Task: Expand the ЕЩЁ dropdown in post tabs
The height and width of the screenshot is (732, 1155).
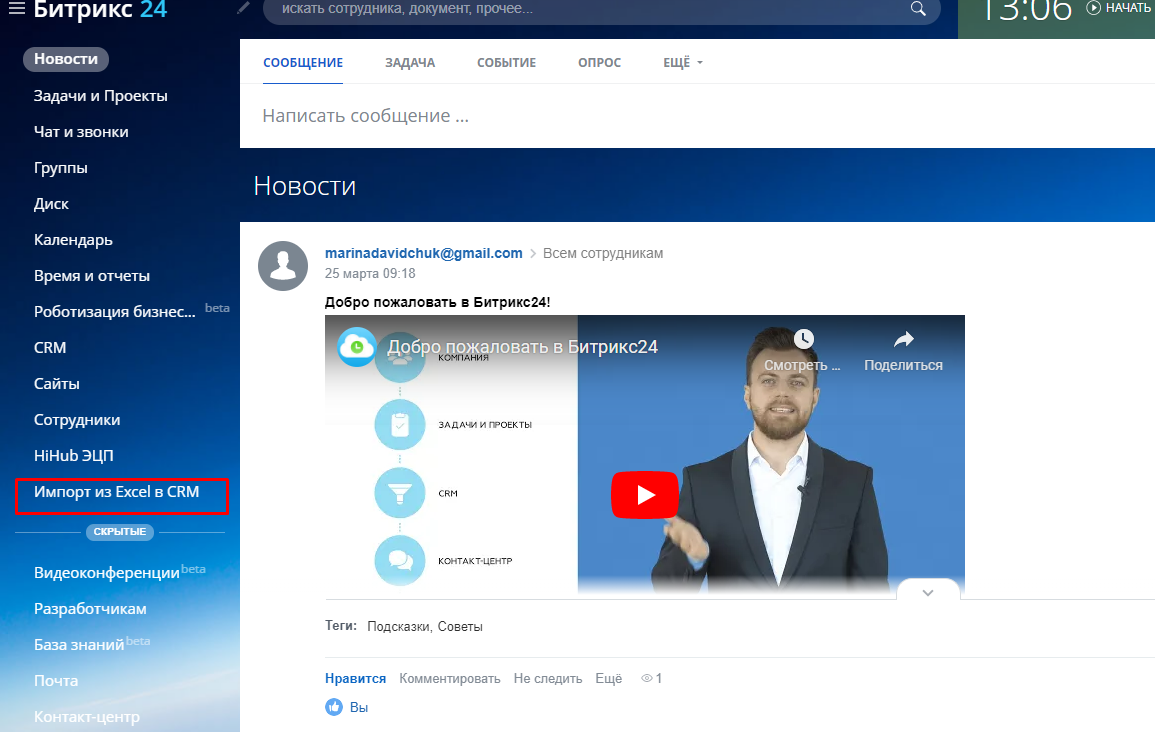Action: coord(683,62)
